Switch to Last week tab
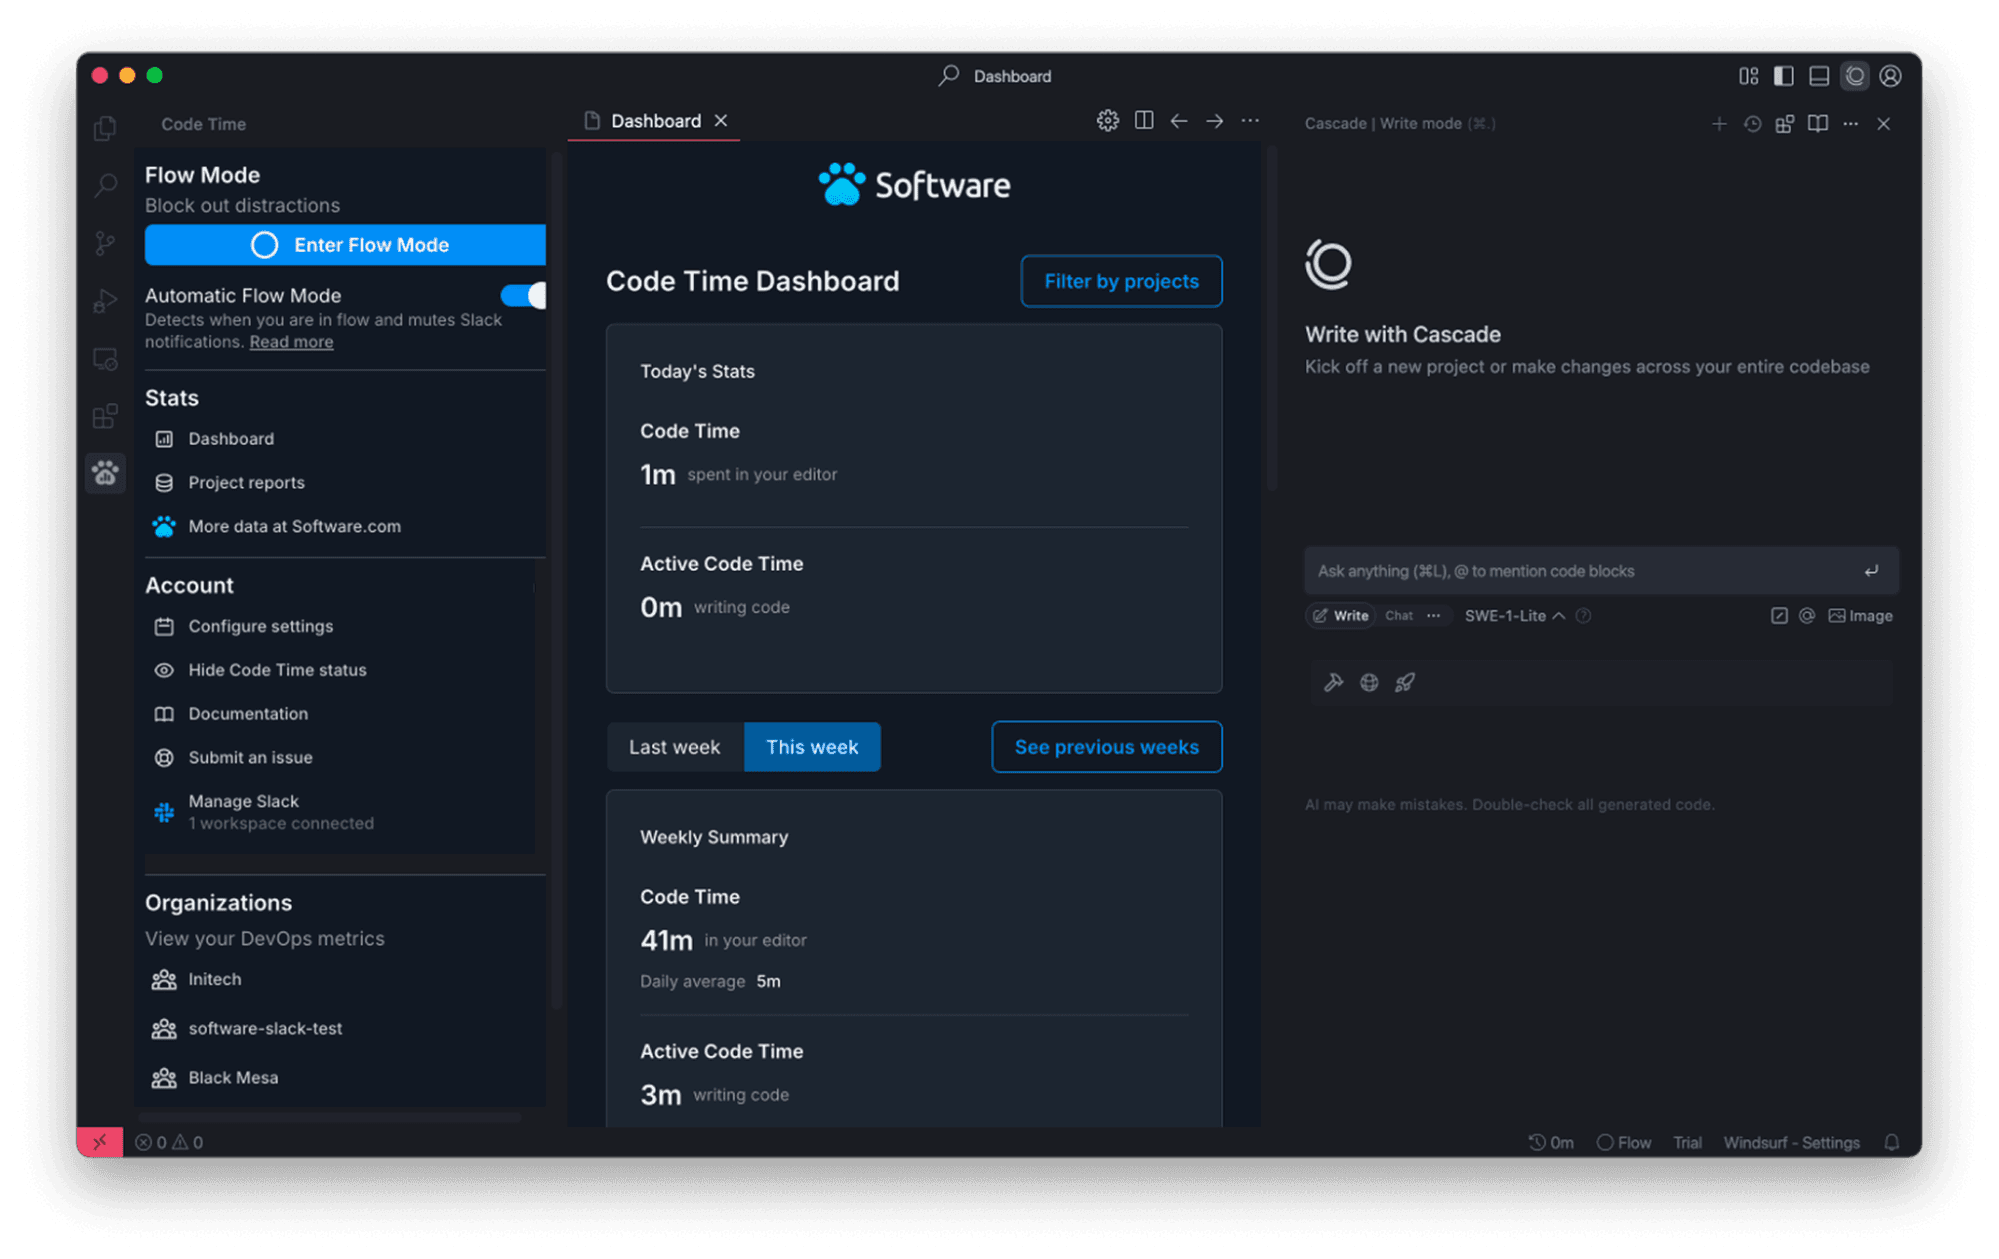 coord(674,747)
